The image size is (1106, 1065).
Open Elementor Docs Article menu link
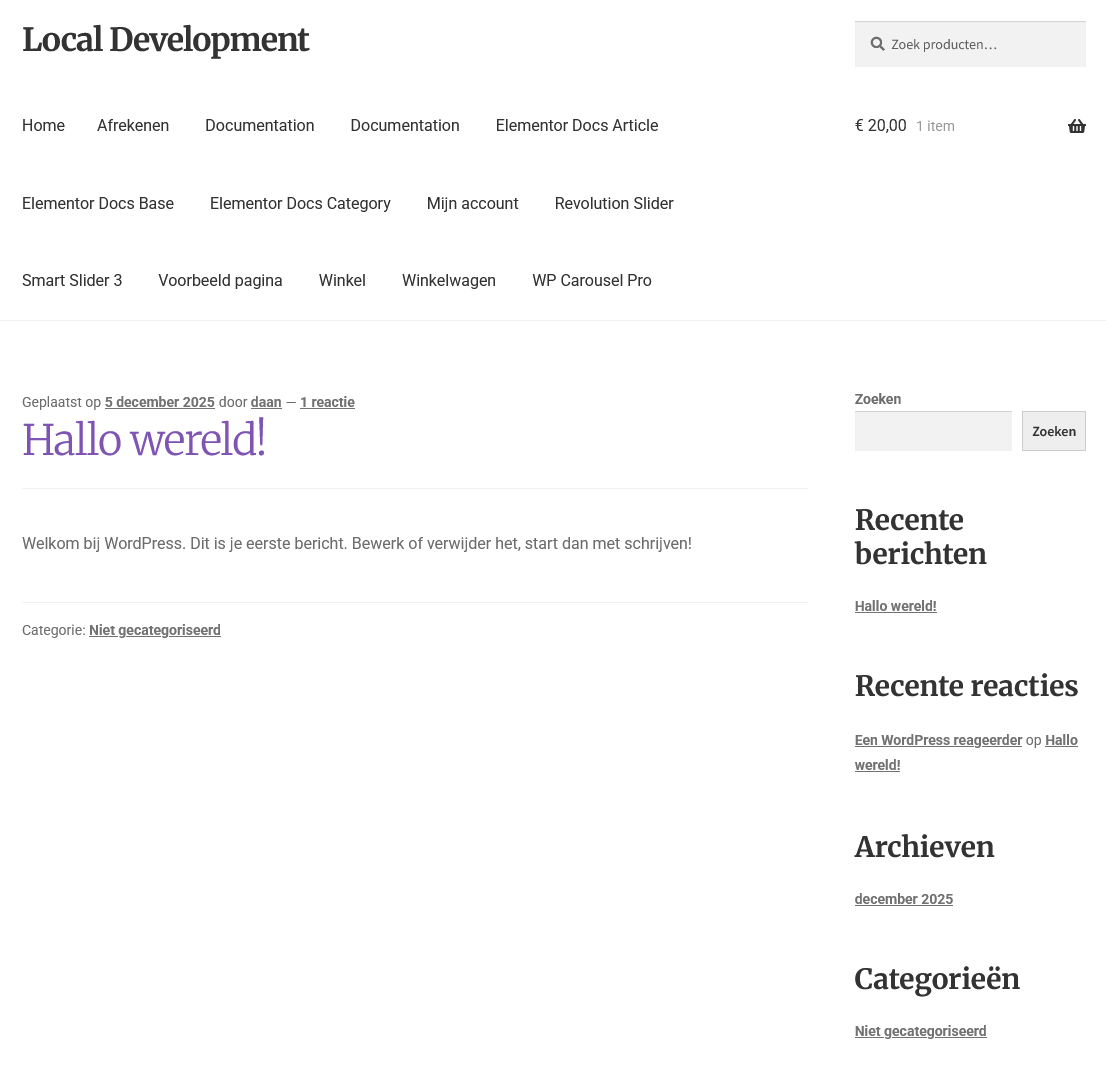576,126
